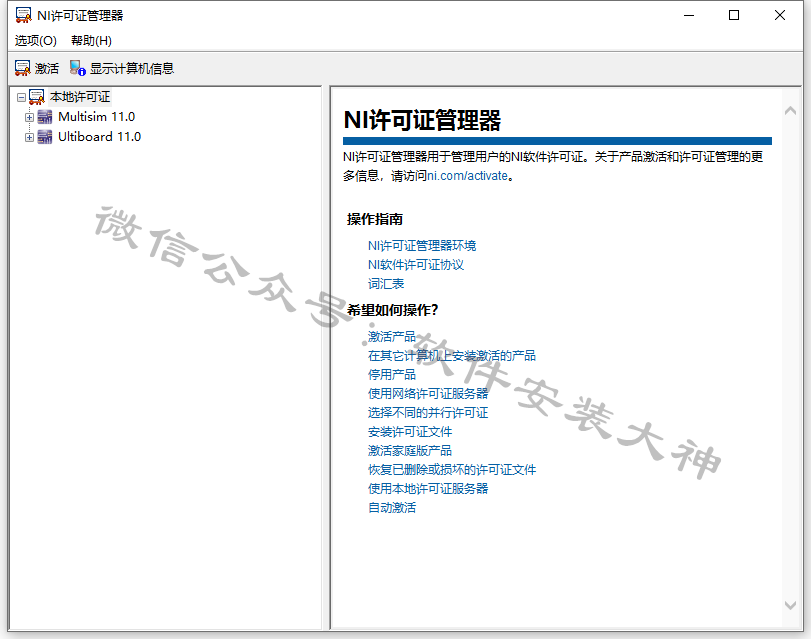The height and width of the screenshot is (639, 811).
Task: Click the 显示计算机信息 computer icon
Action: [78, 68]
